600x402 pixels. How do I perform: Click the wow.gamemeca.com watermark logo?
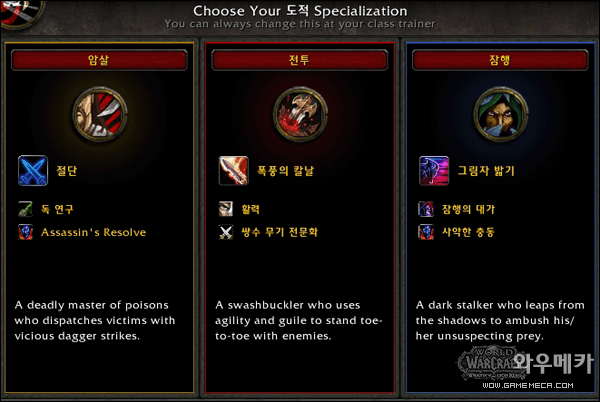(x=526, y=367)
